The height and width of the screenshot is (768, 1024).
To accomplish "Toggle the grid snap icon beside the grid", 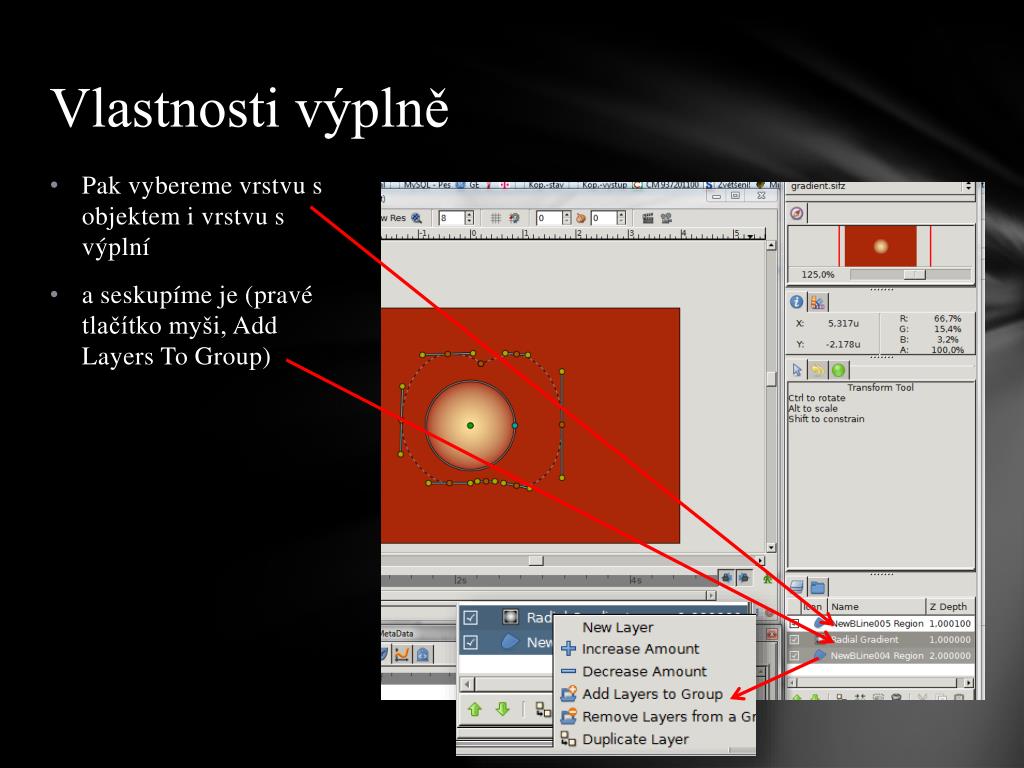I will (x=514, y=218).
